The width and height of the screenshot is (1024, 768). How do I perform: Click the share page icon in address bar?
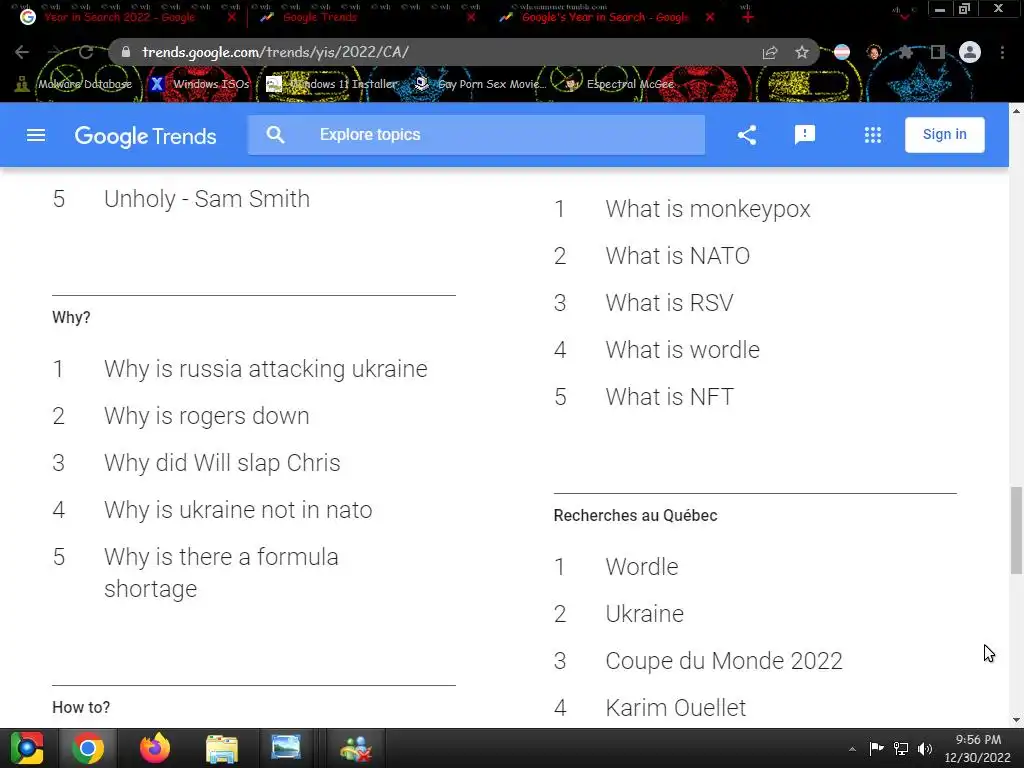tap(770, 52)
